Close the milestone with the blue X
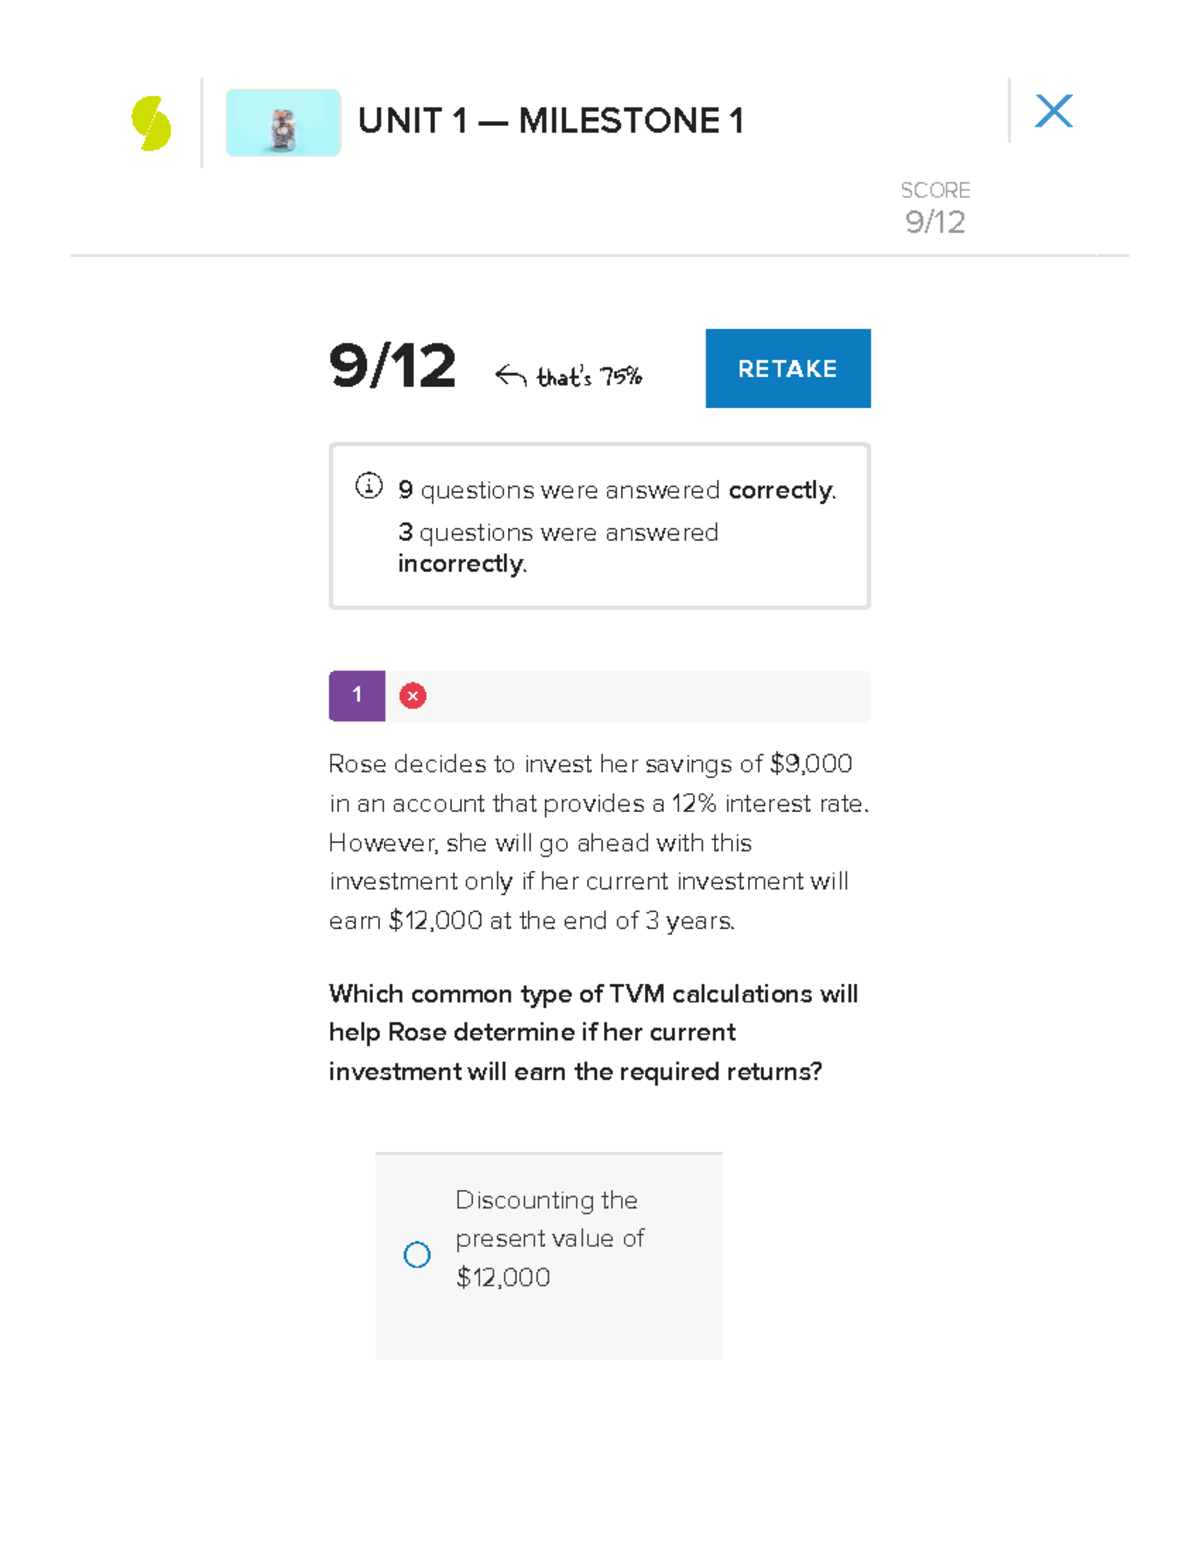This screenshot has width=1200, height=1553. pyautogui.click(x=1054, y=111)
